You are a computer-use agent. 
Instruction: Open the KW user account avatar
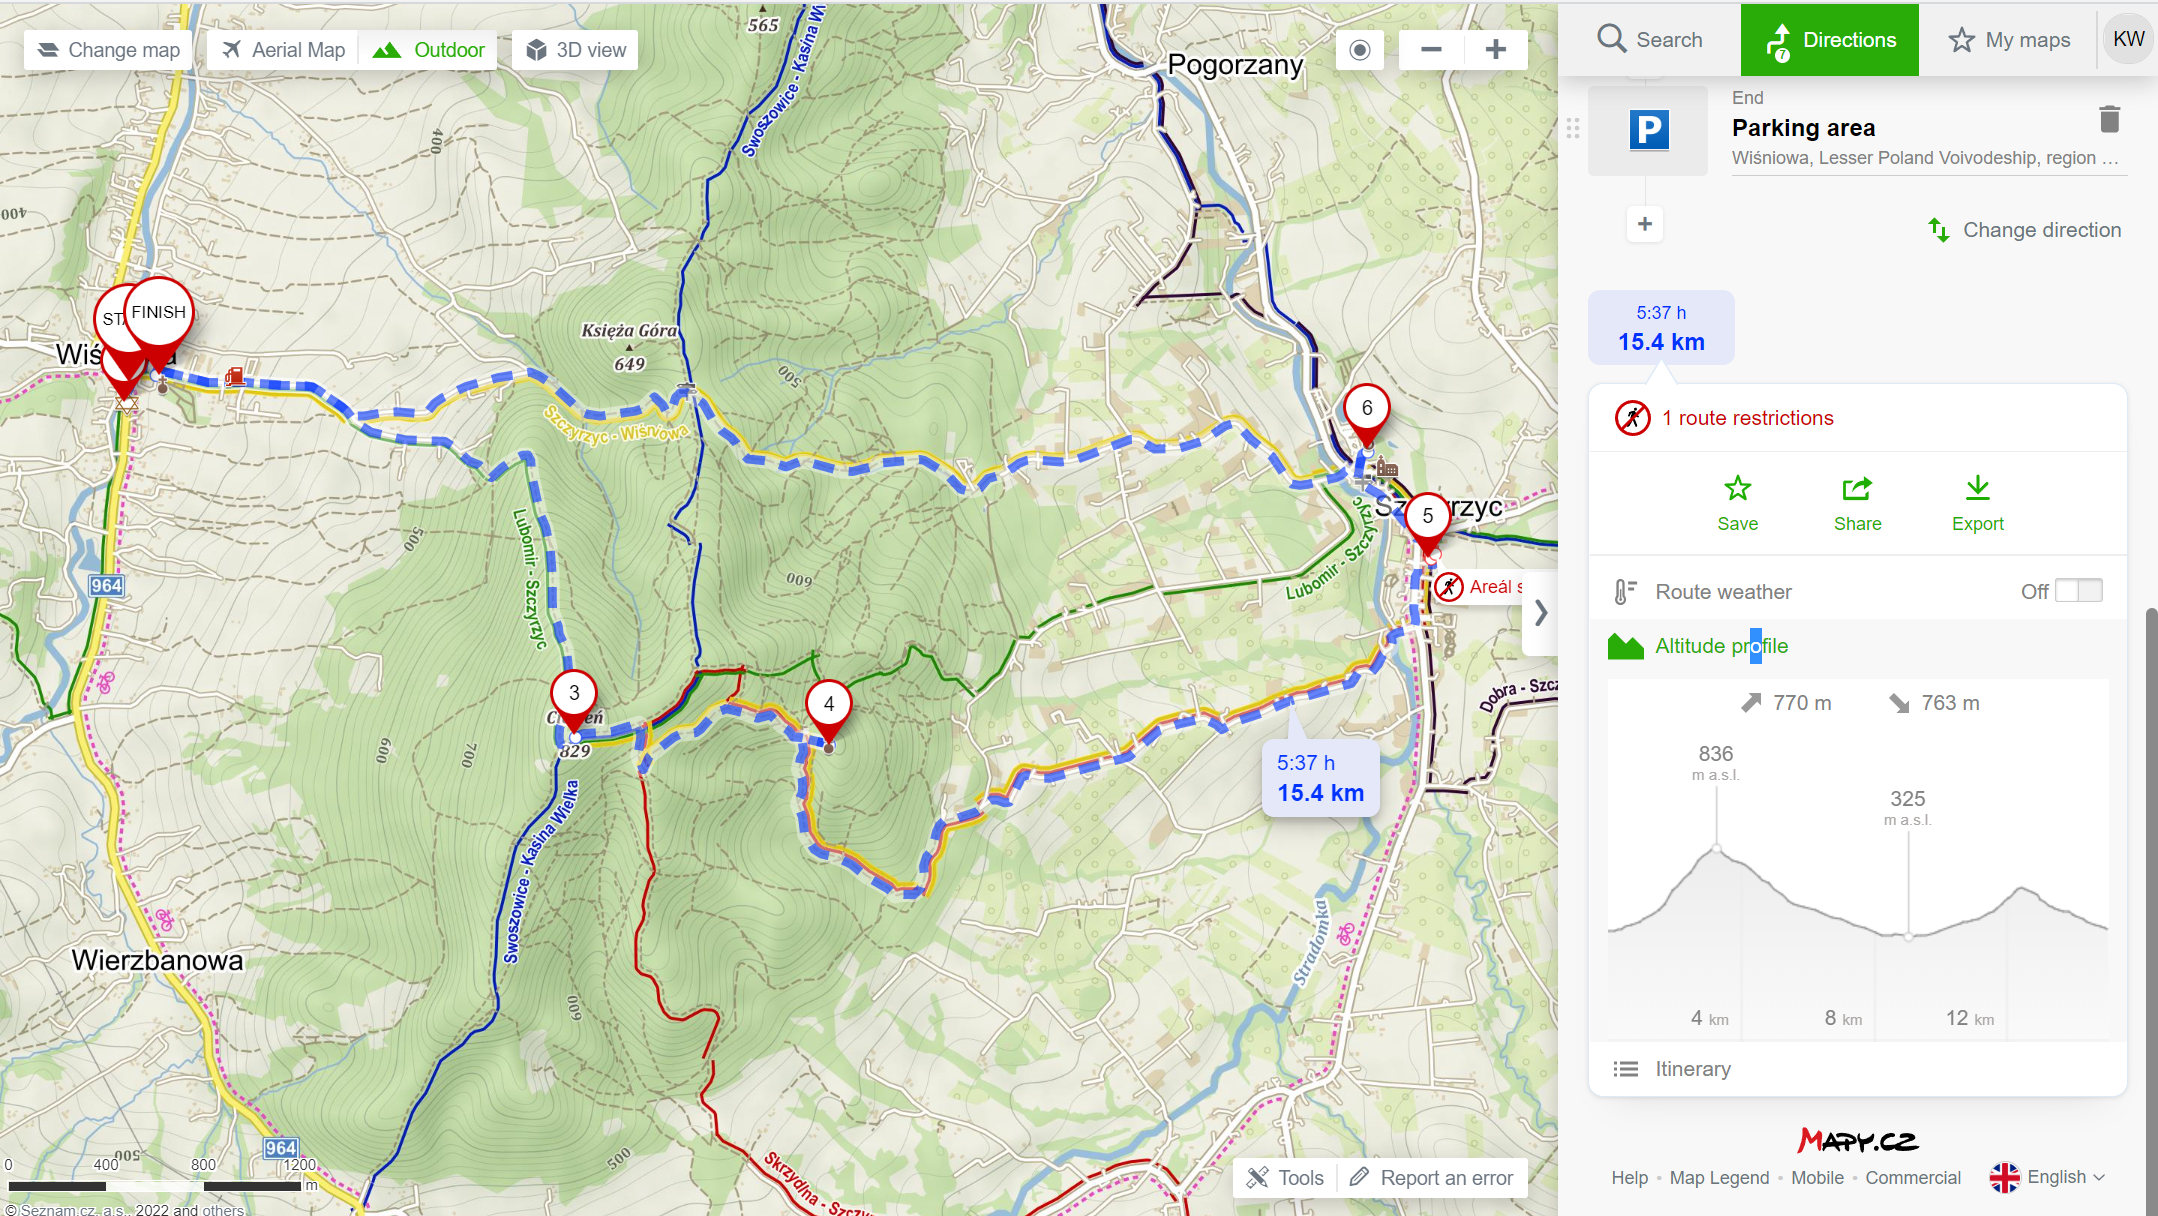[x=2128, y=39]
